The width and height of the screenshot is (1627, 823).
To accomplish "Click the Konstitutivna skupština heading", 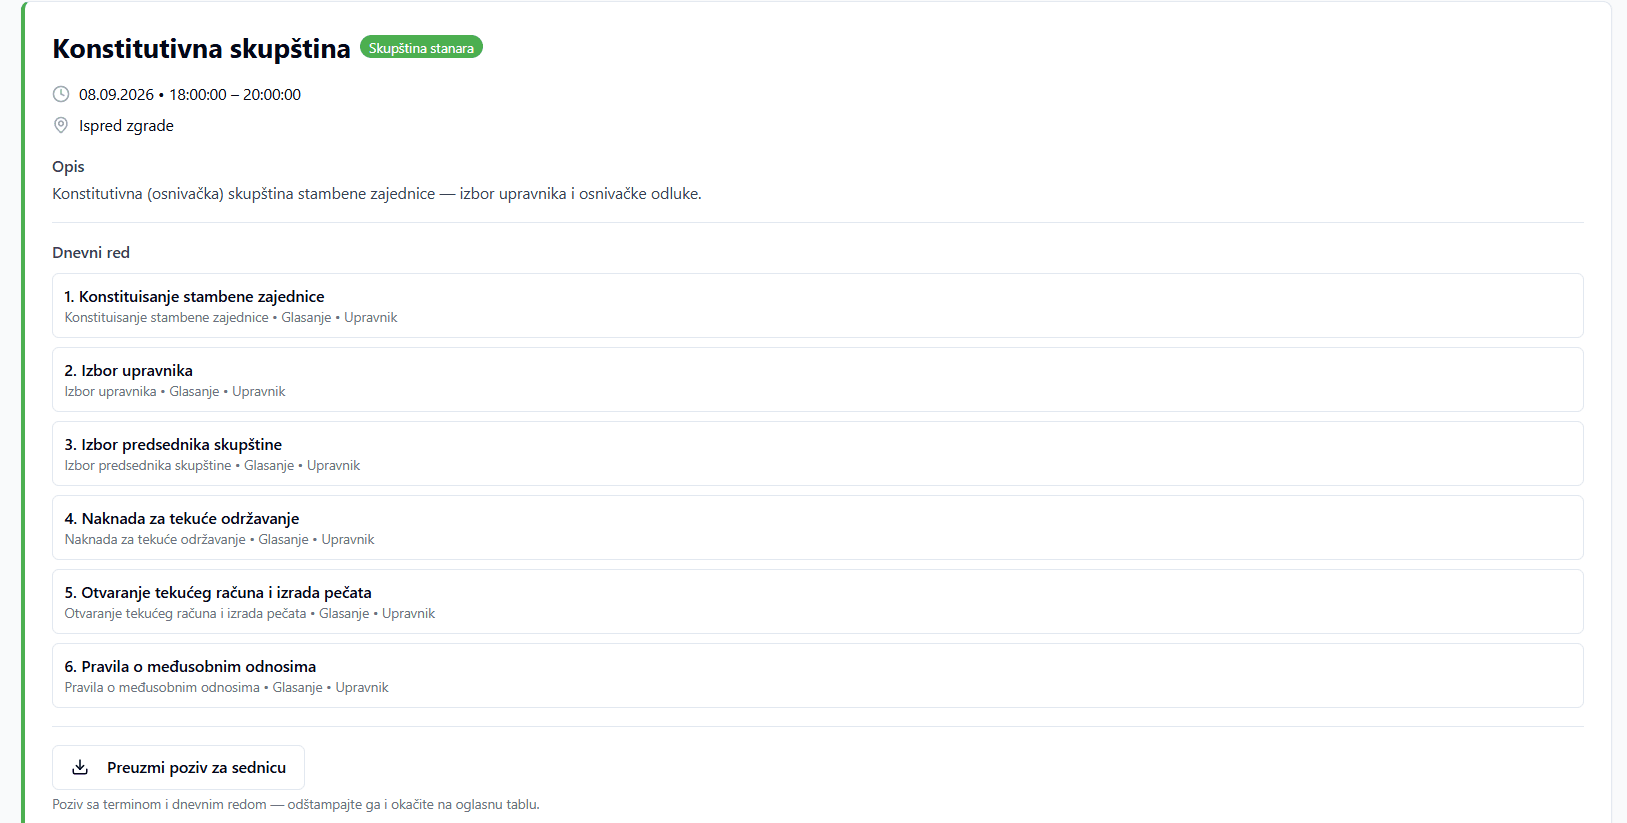I will (201, 48).
